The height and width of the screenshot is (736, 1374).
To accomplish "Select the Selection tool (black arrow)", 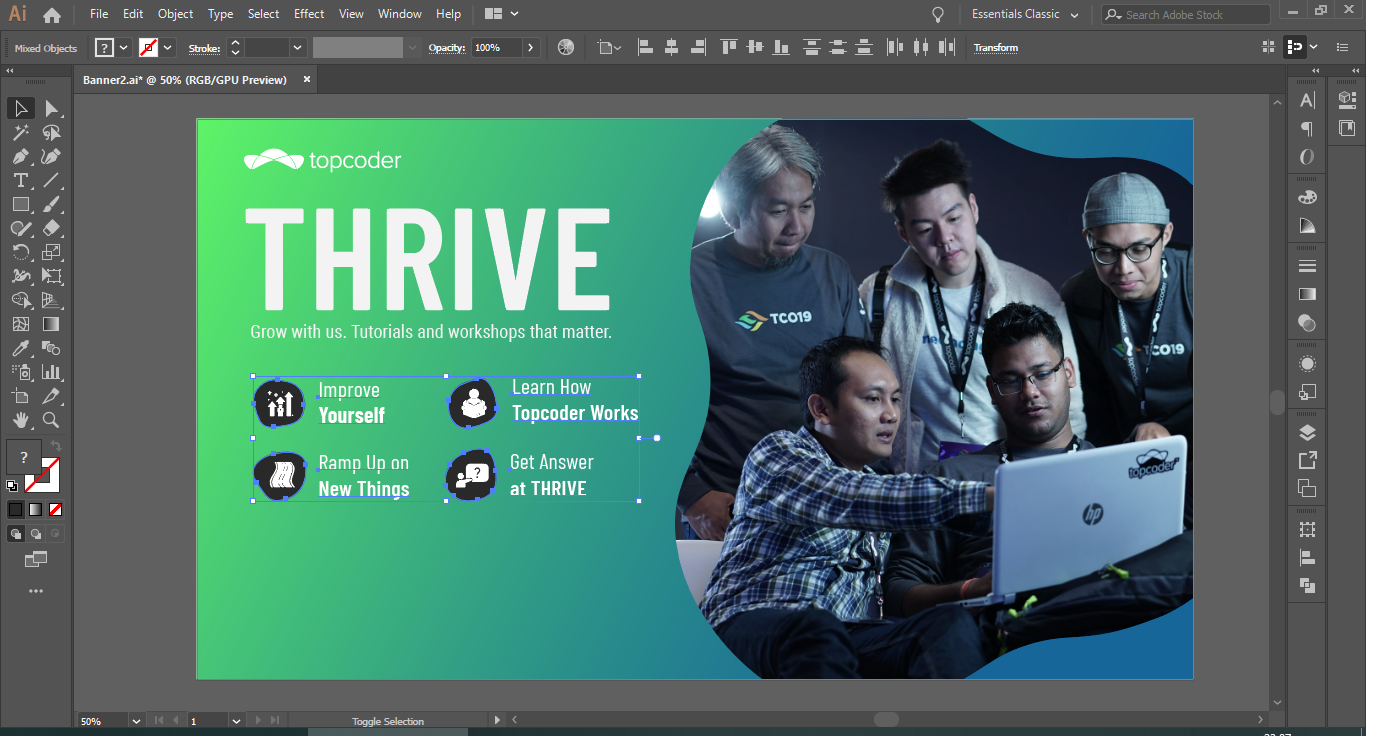I will pyautogui.click(x=20, y=108).
